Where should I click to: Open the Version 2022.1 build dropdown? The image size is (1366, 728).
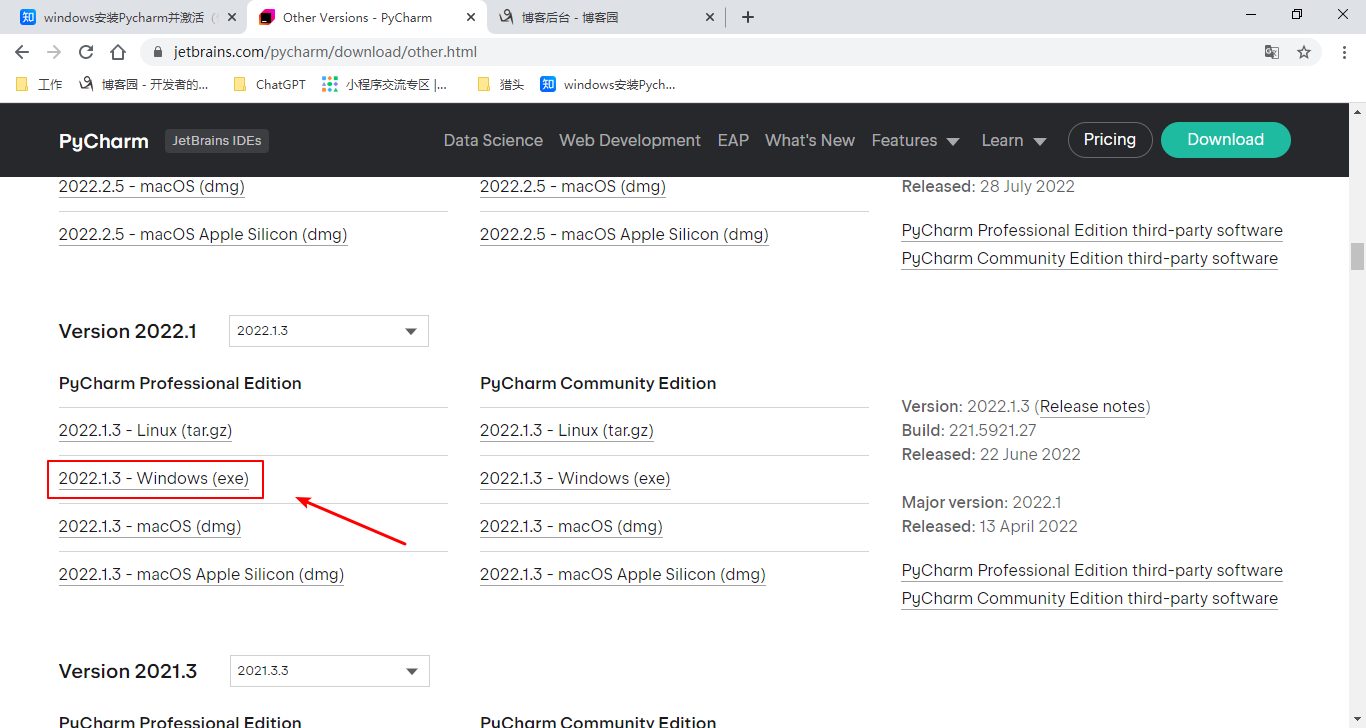click(x=329, y=331)
